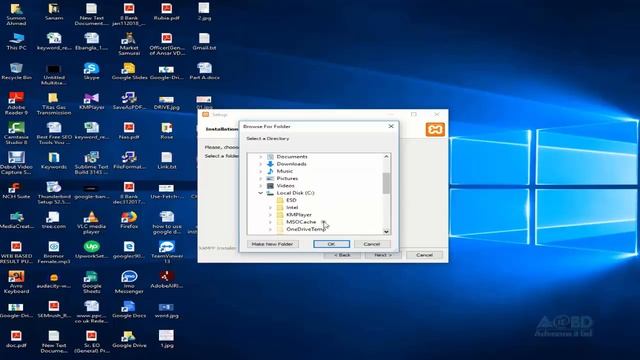Click the Make New Folder button
Screen dimensions: 640x360
click(272, 244)
